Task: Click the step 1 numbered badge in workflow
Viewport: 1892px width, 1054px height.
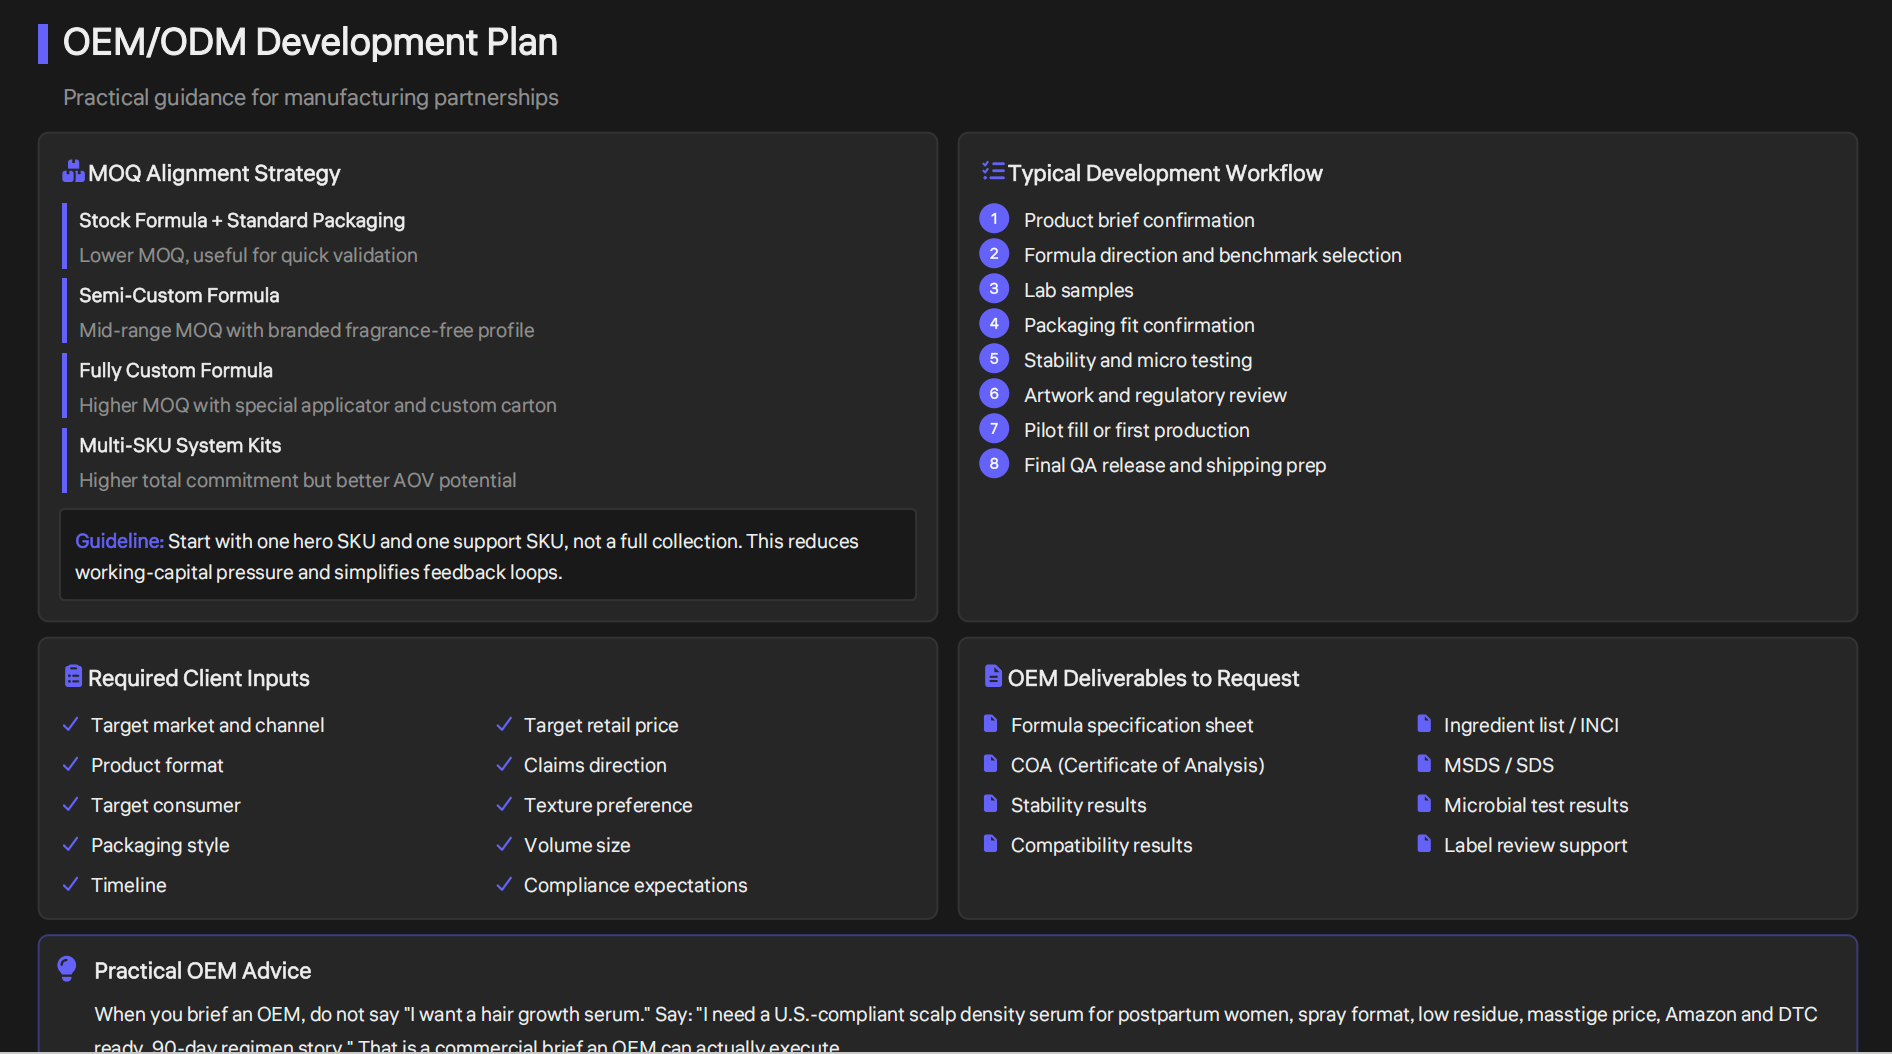Action: coord(993,218)
